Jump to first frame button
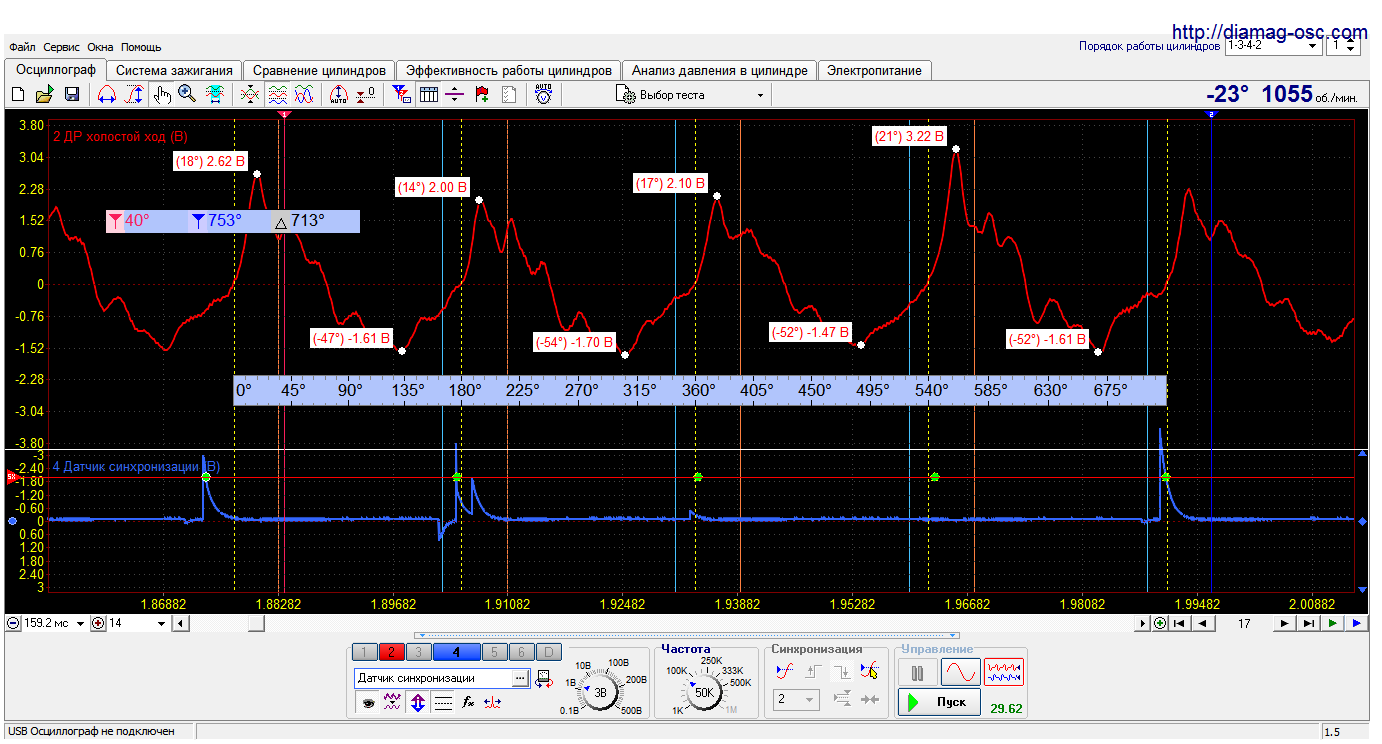Image resolution: width=1382 pixels, height=744 pixels. tap(1180, 623)
